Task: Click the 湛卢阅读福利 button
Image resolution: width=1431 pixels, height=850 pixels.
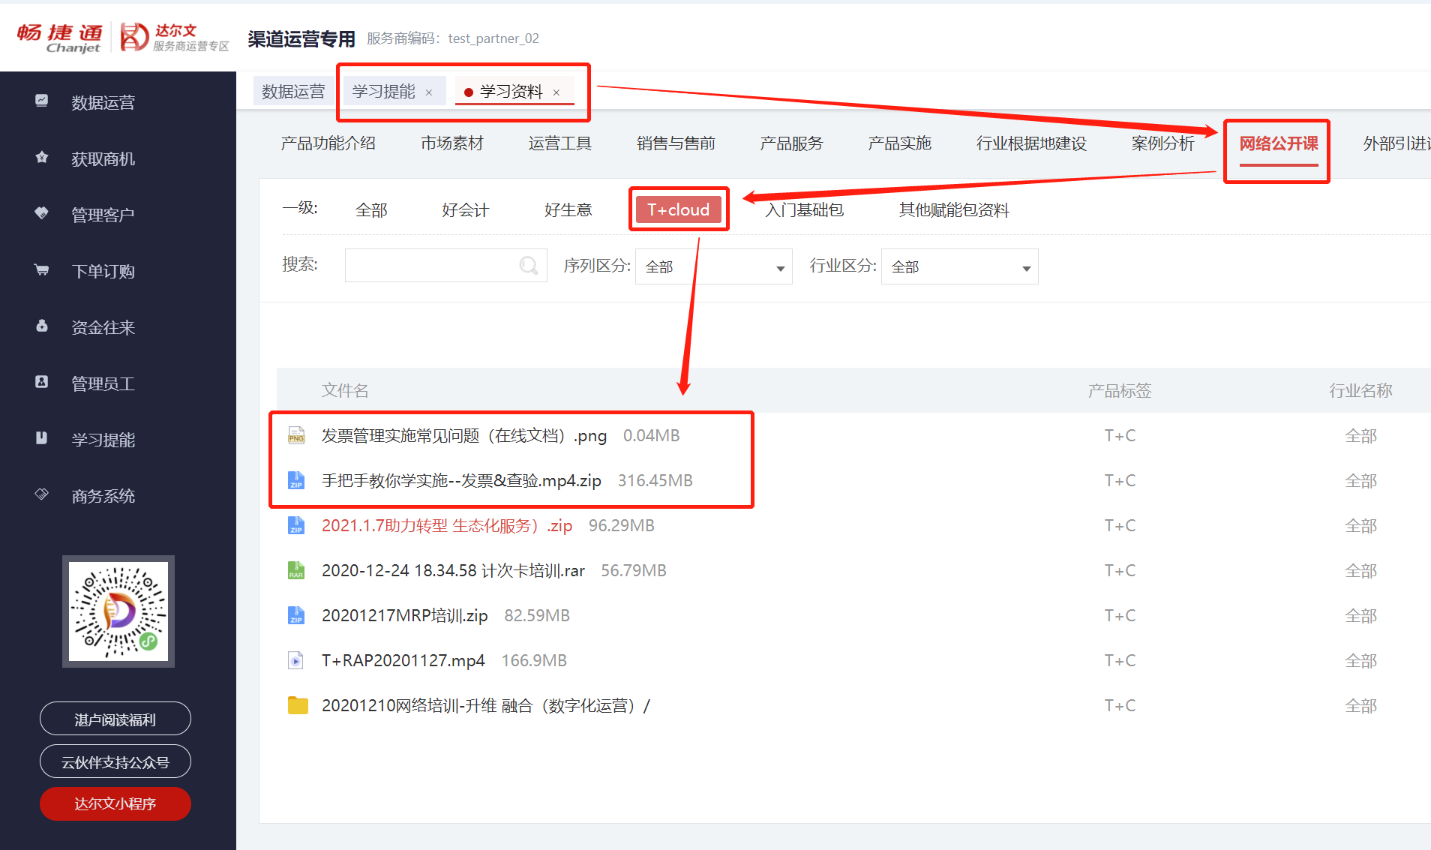Action: pos(115,719)
